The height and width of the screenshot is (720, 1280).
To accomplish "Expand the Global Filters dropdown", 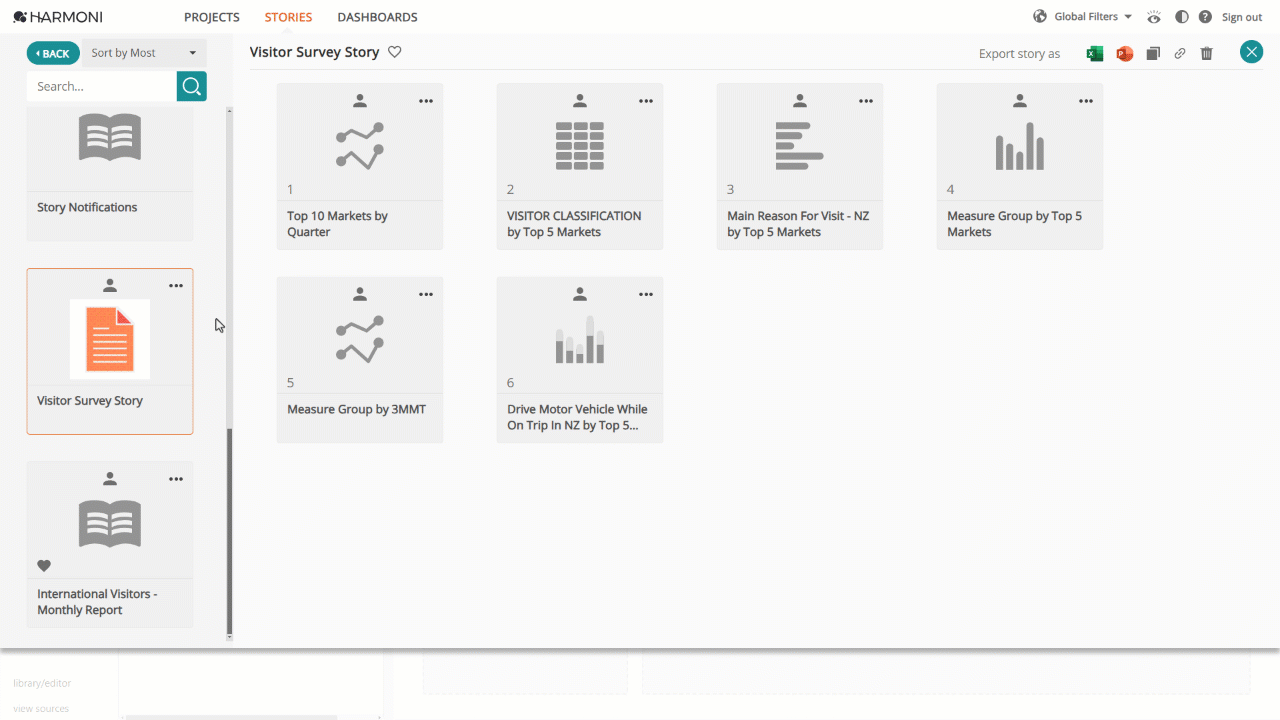I will tap(1093, 17).
